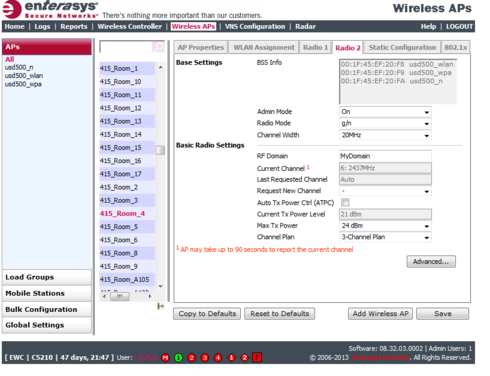Select All in the APs filter list
490x376 pixels.
9,59
